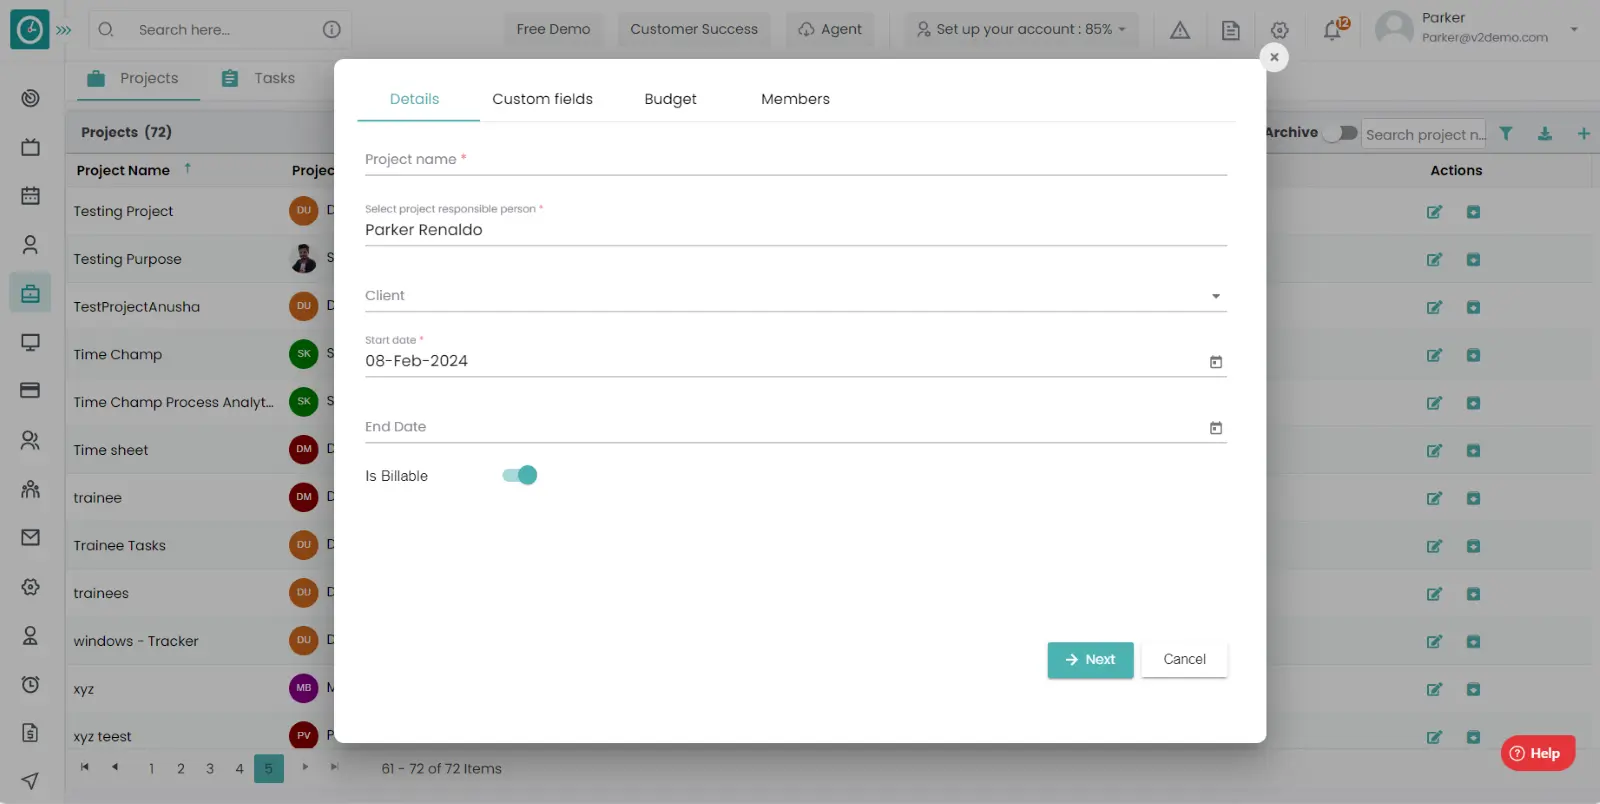1600x804 pixels.
Task: Open the TV monitor icon in sidebar
Action: [30, 147]
